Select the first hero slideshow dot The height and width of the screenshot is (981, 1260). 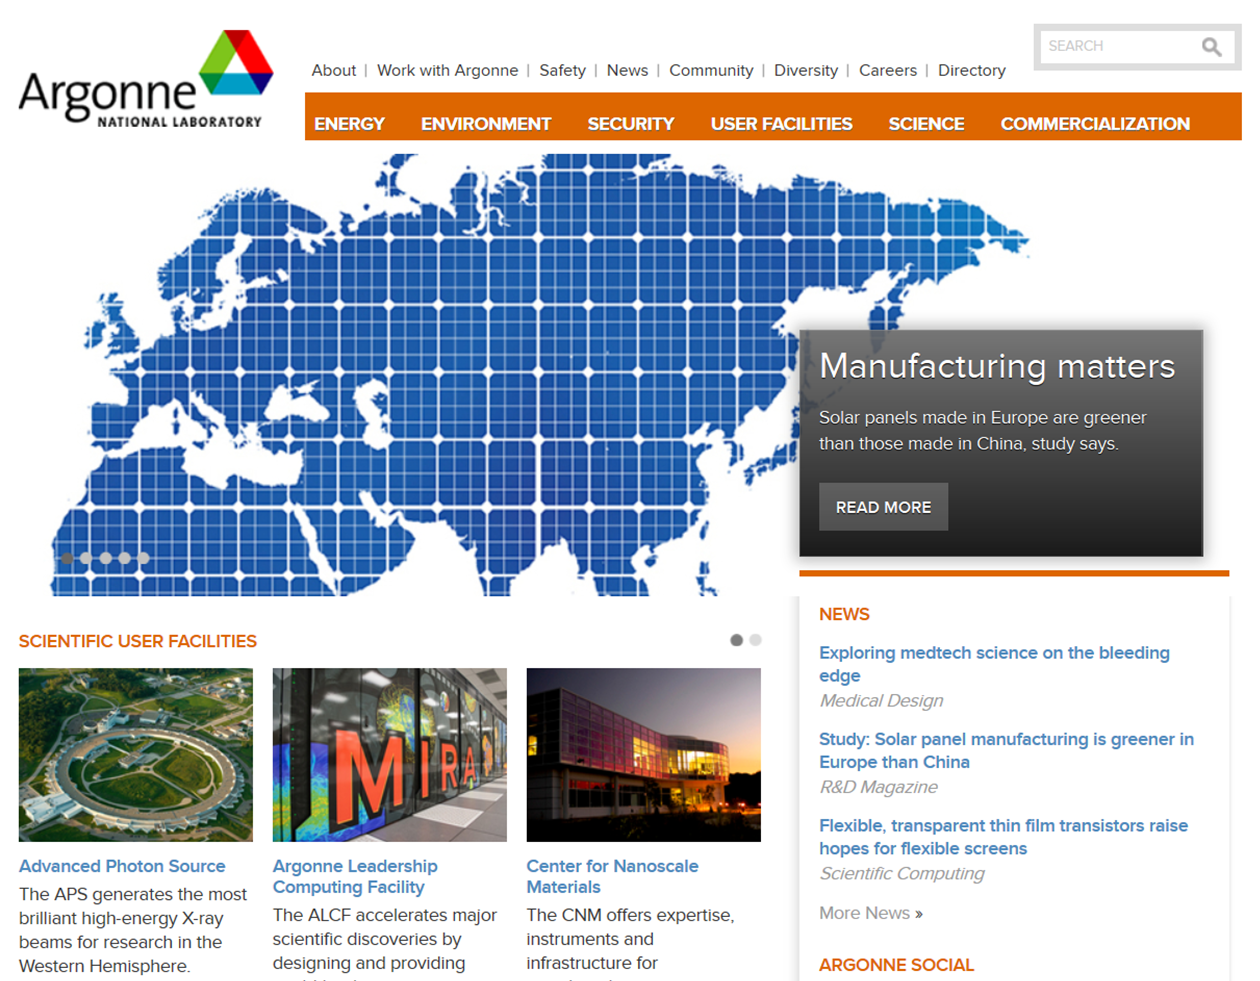pos(67,558)
